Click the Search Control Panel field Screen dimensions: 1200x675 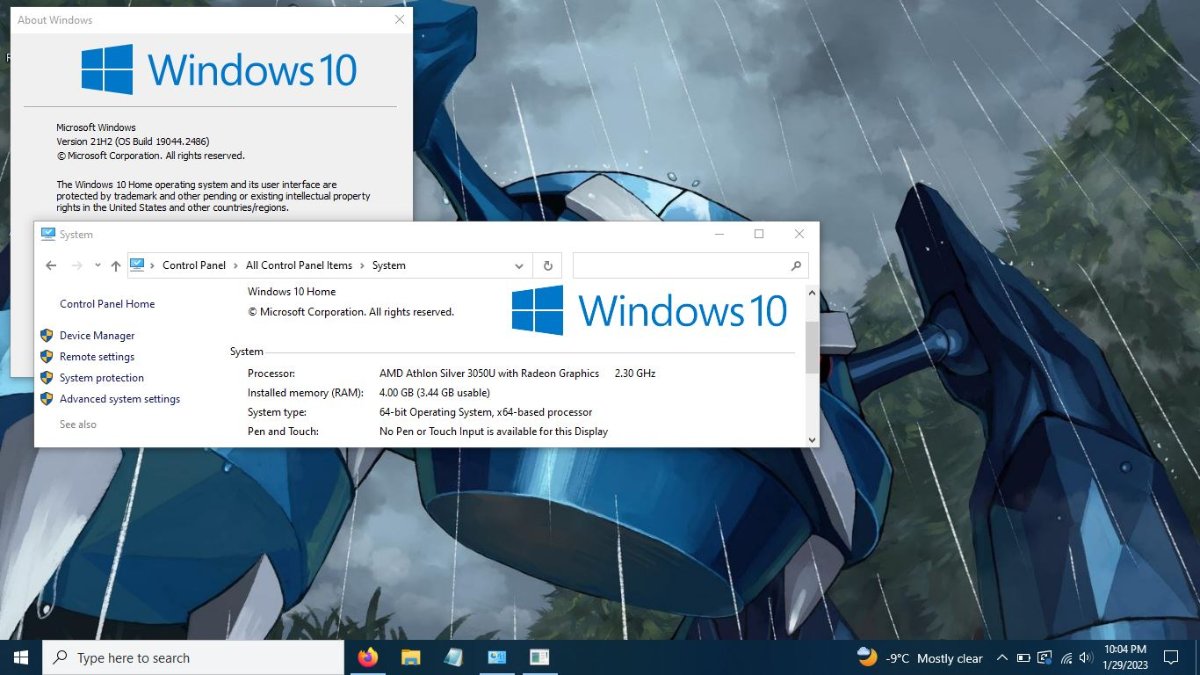tap(690, 265)
